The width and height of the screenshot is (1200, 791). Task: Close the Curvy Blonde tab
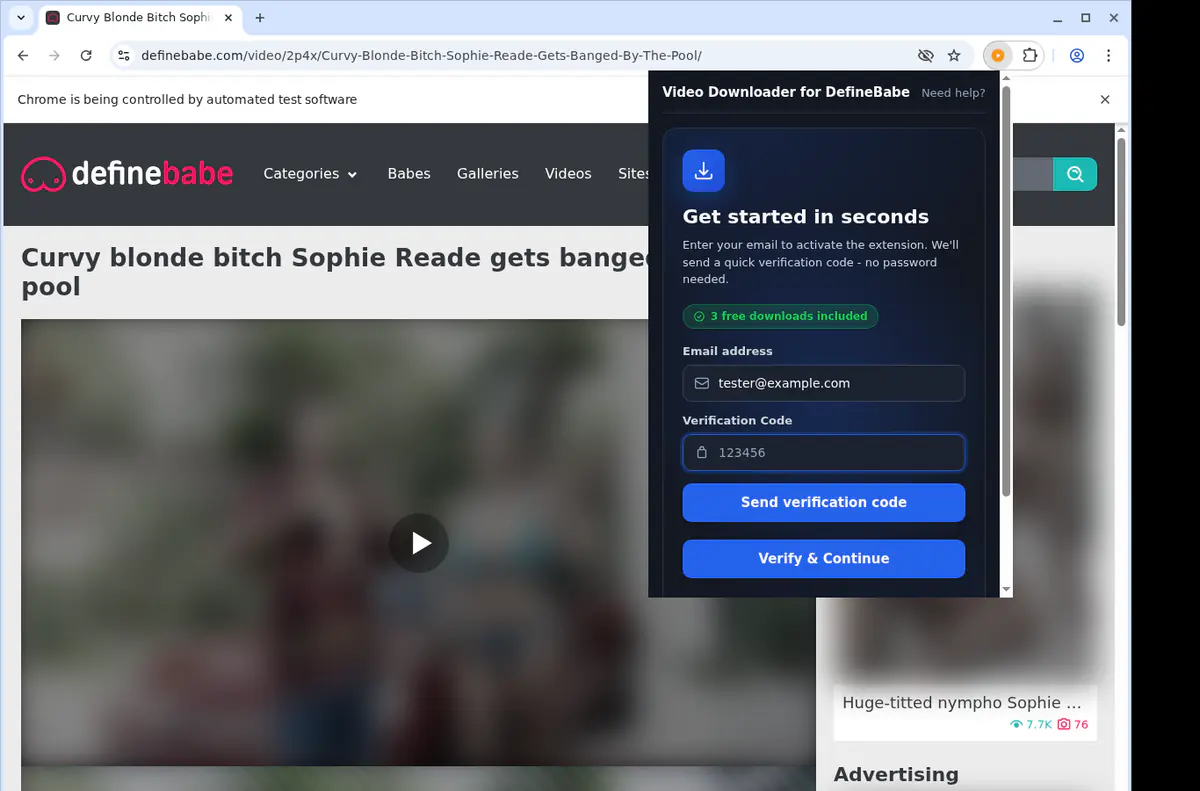(229, 18)
